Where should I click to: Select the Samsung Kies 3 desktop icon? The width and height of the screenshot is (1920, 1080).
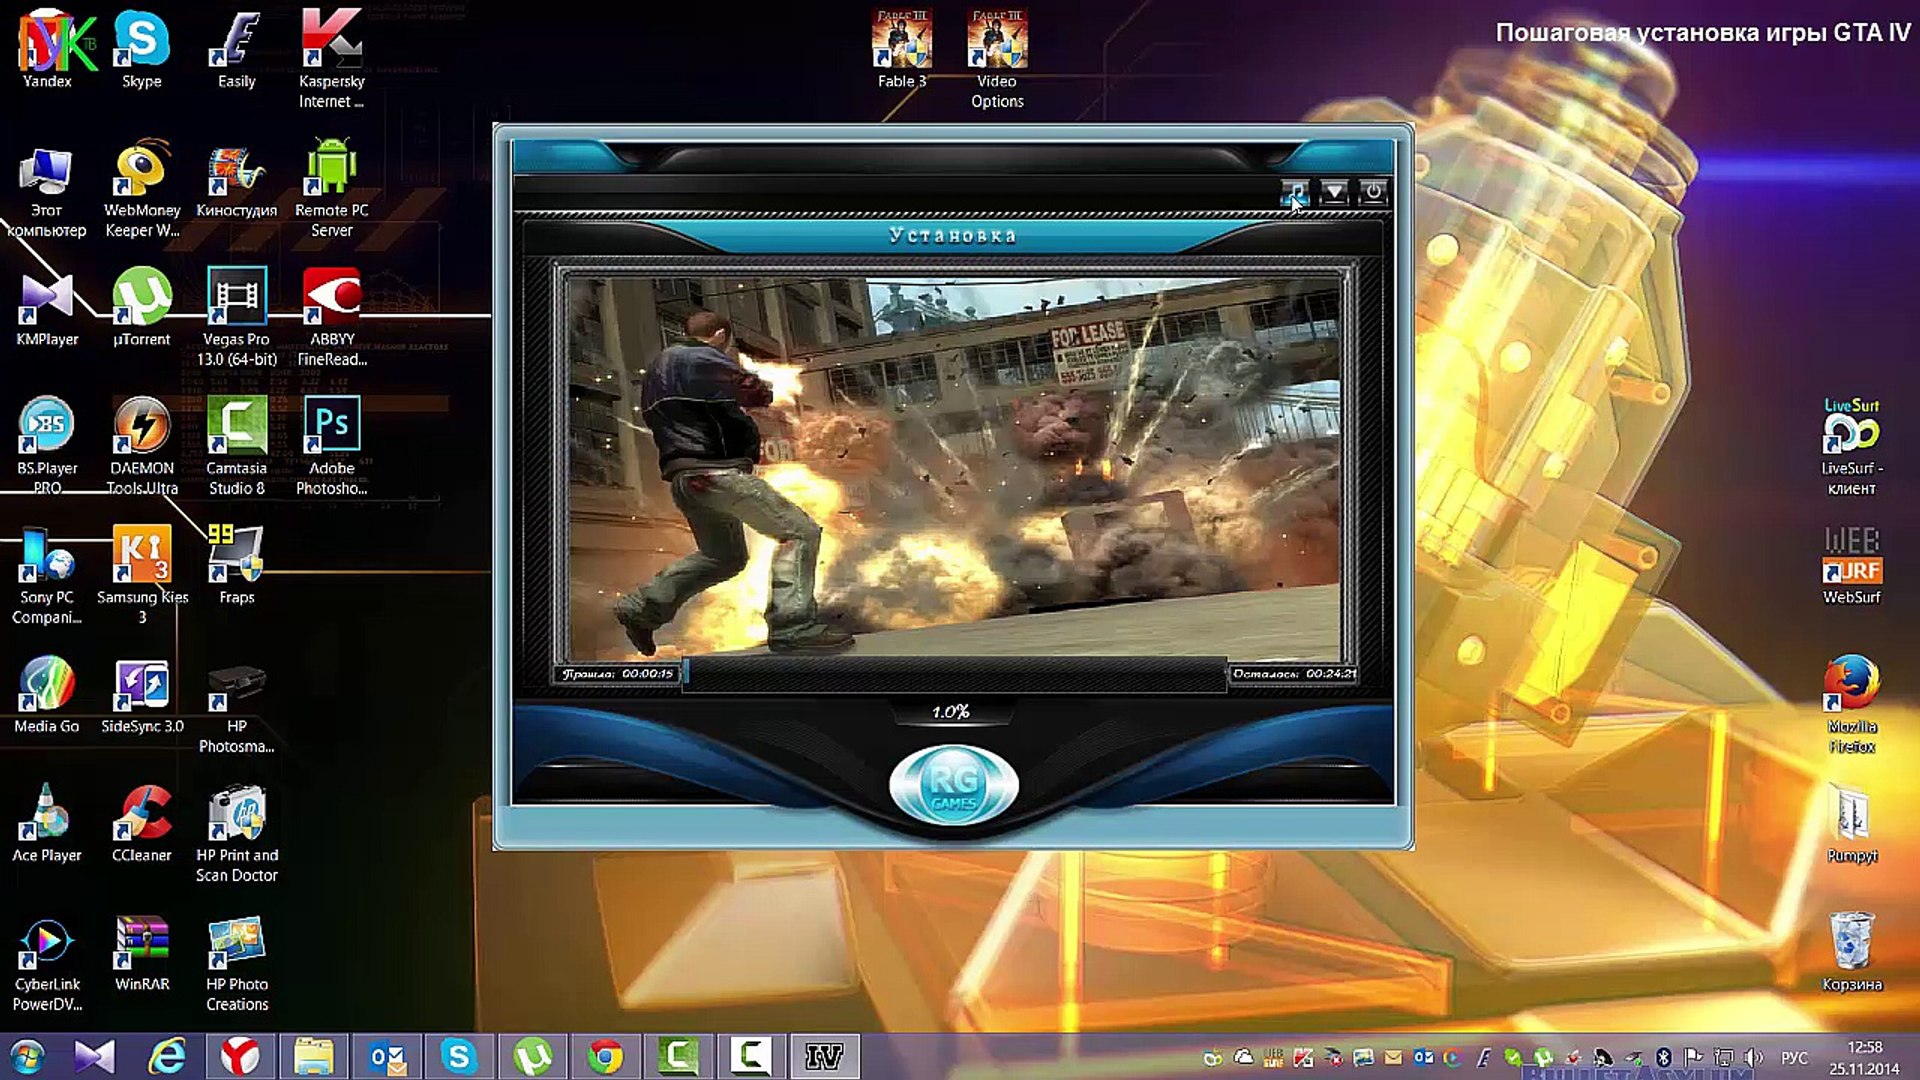tap(142, 575)
